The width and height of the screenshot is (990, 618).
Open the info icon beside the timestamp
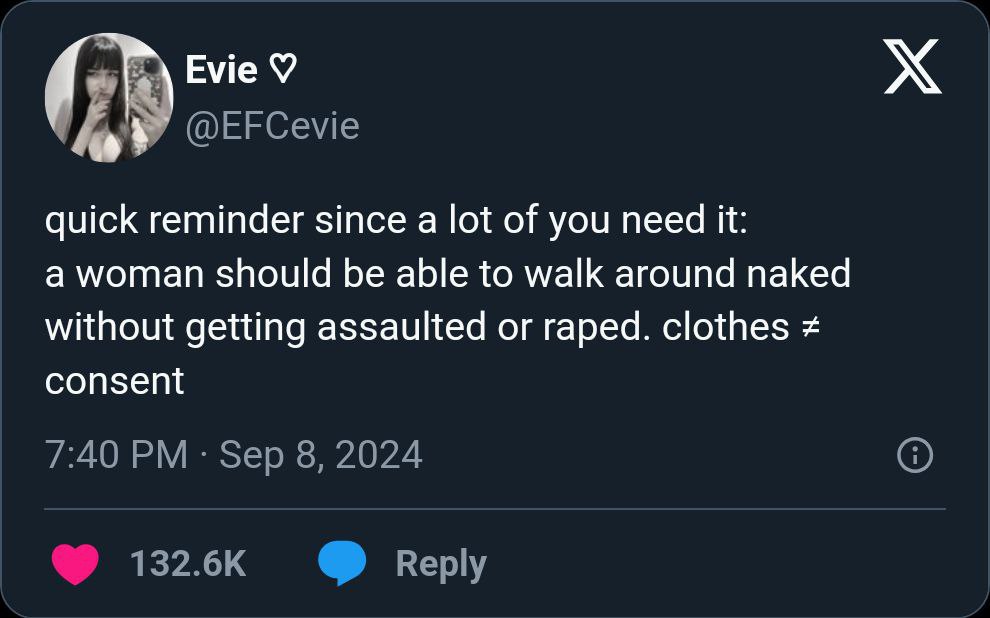(915, 456)
